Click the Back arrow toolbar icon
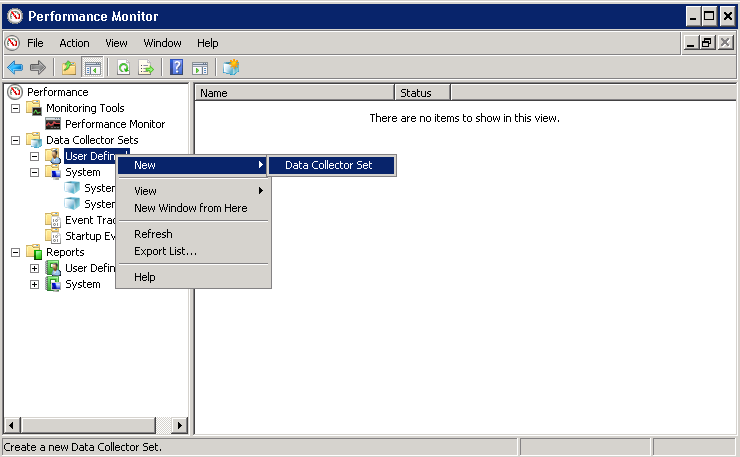The height and width of the screenshot is (457, 740). pos(15,68)
